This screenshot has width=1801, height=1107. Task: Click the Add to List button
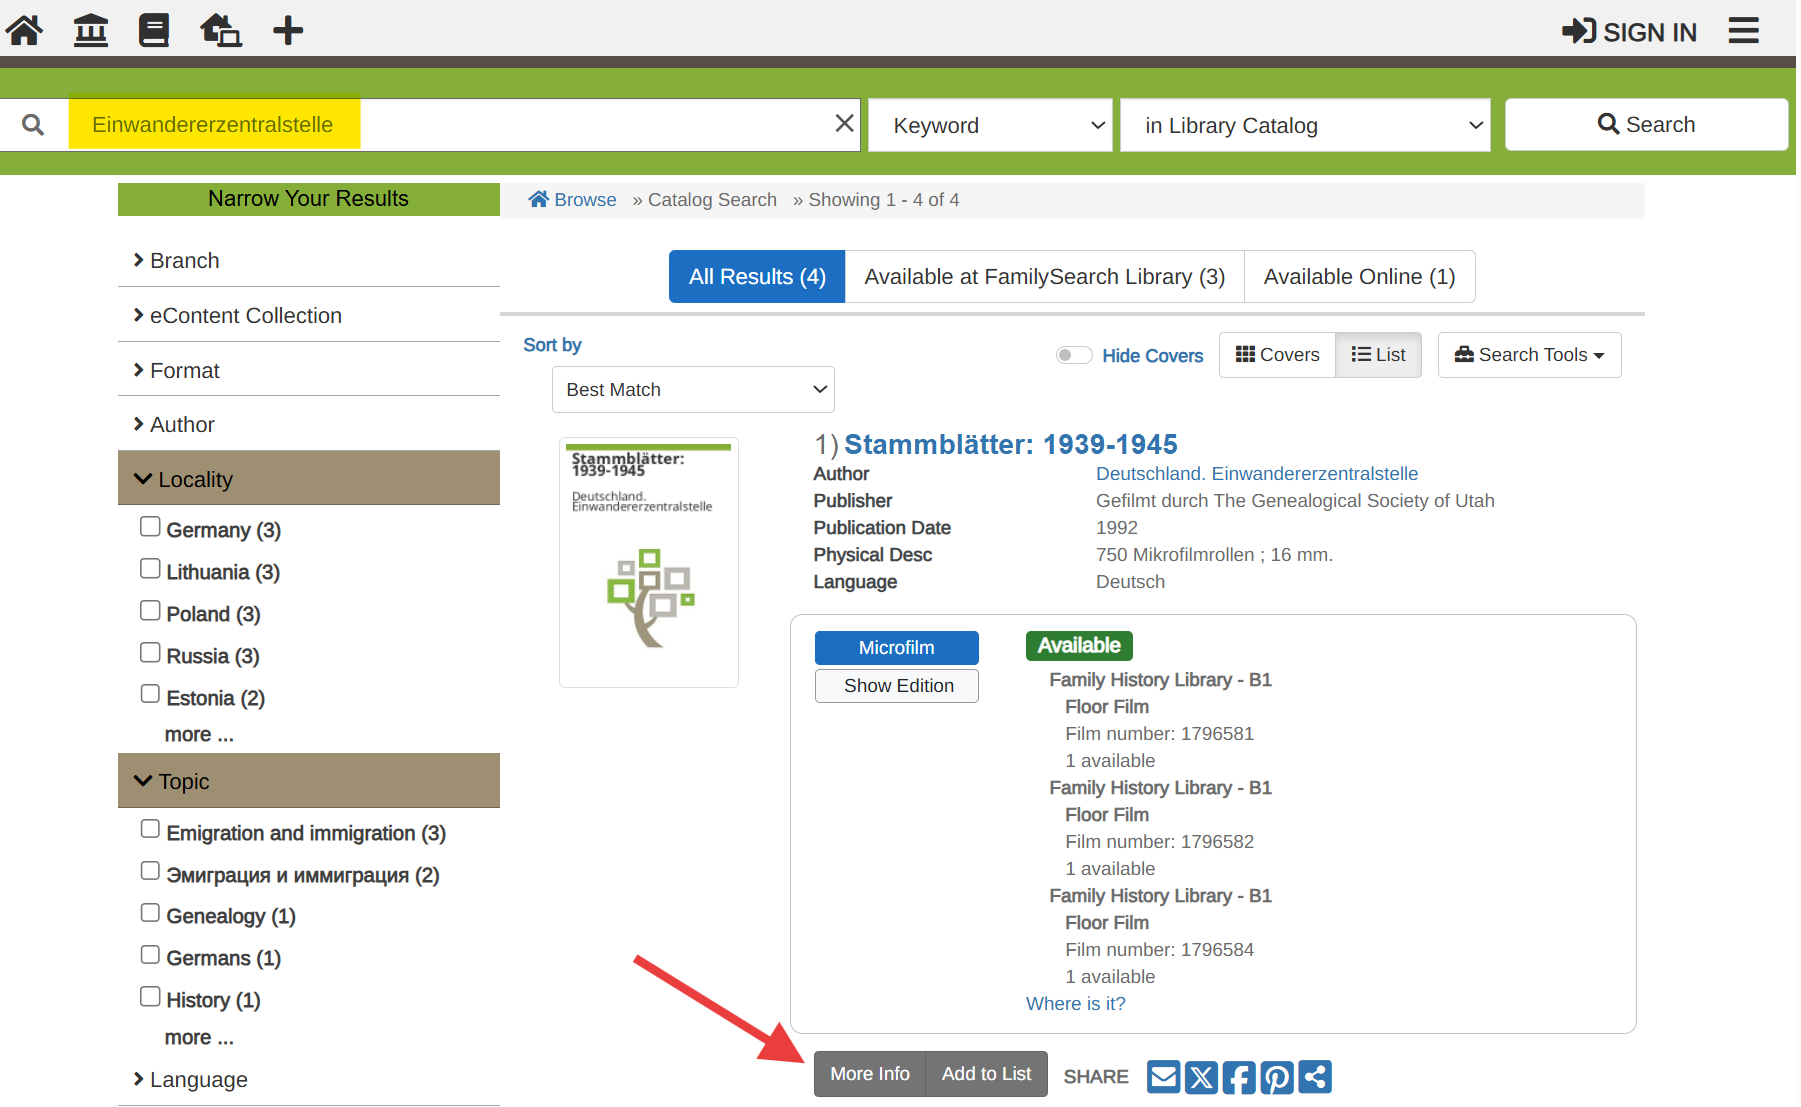pyautogui.click(x=986, y=1074)
